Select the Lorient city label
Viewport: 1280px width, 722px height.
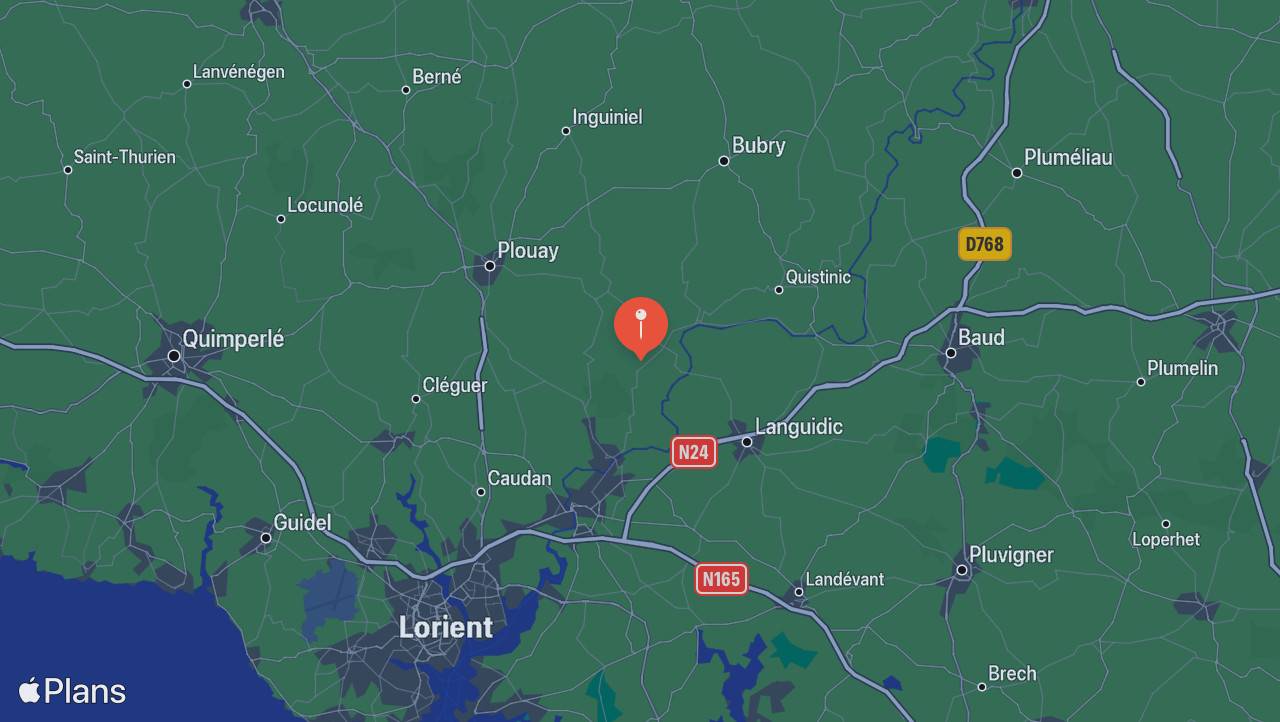(446, 627)
